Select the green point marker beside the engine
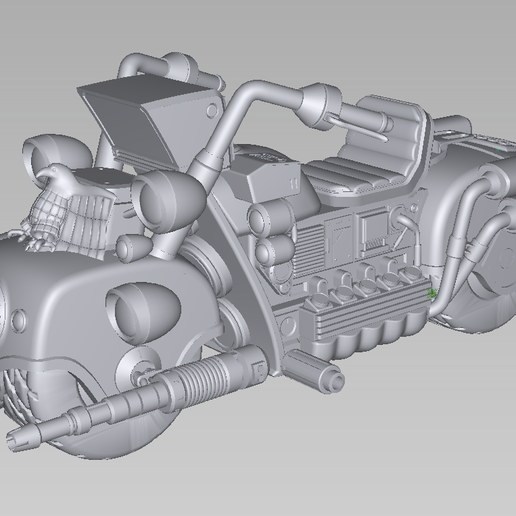 click(x=432, y=293)
